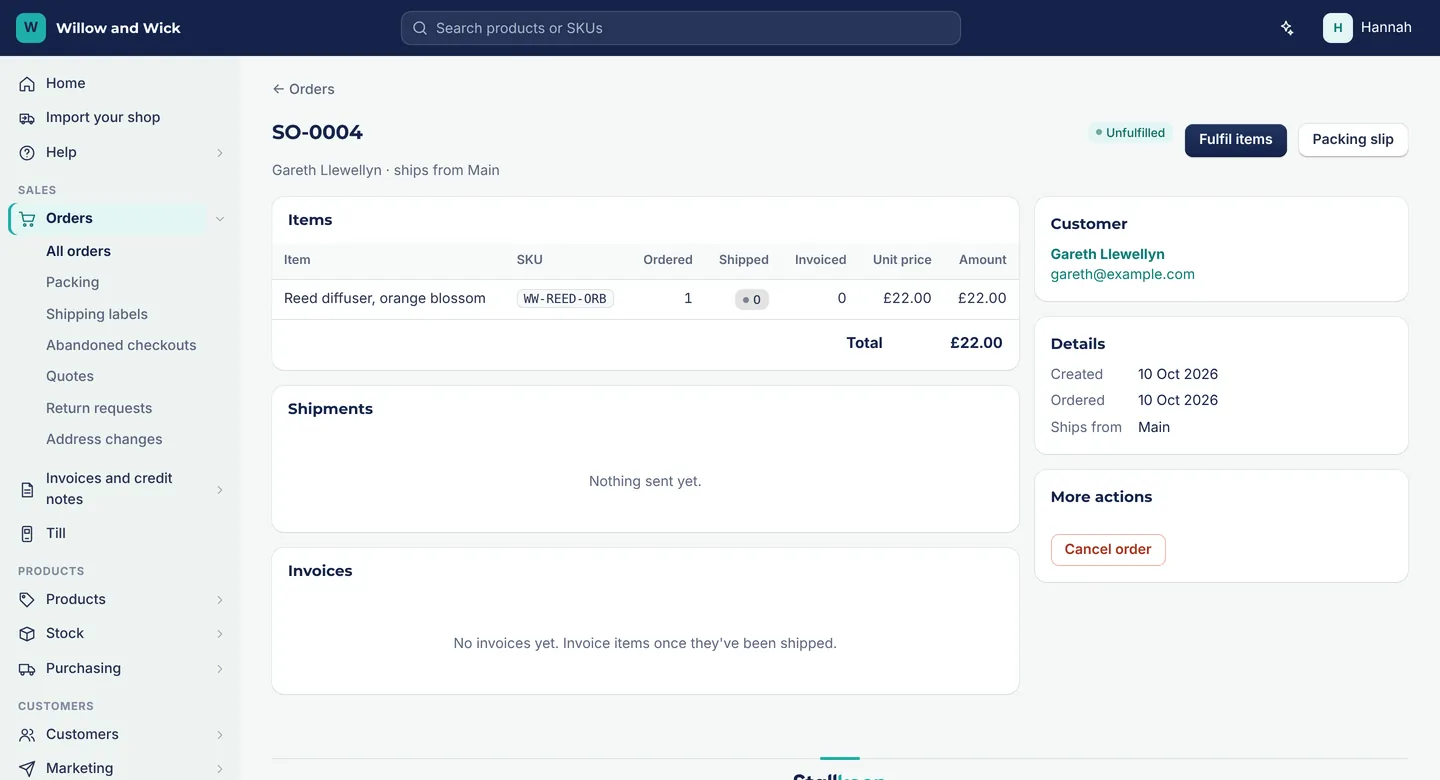The width and height of the screenshot is (1440, 780).
Task: Open Shipping labels
Action: pos(97,314)
